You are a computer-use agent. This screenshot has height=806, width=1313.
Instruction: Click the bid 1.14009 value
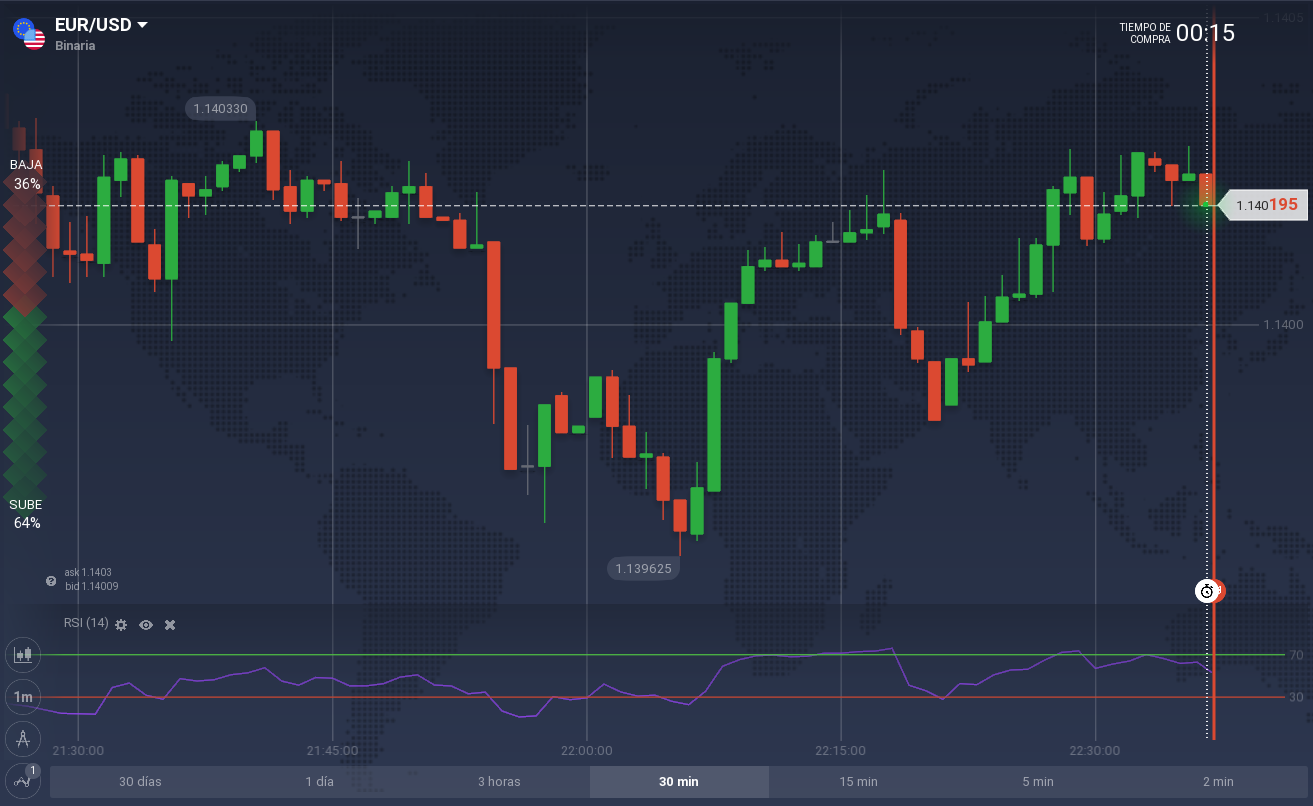click(x=91, y=586)
